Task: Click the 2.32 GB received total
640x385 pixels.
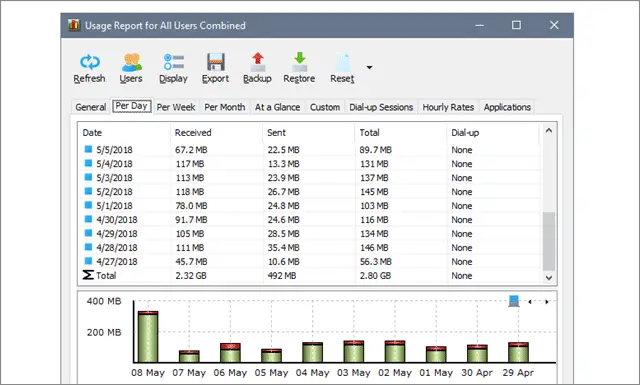Action: tap(191, 276)
